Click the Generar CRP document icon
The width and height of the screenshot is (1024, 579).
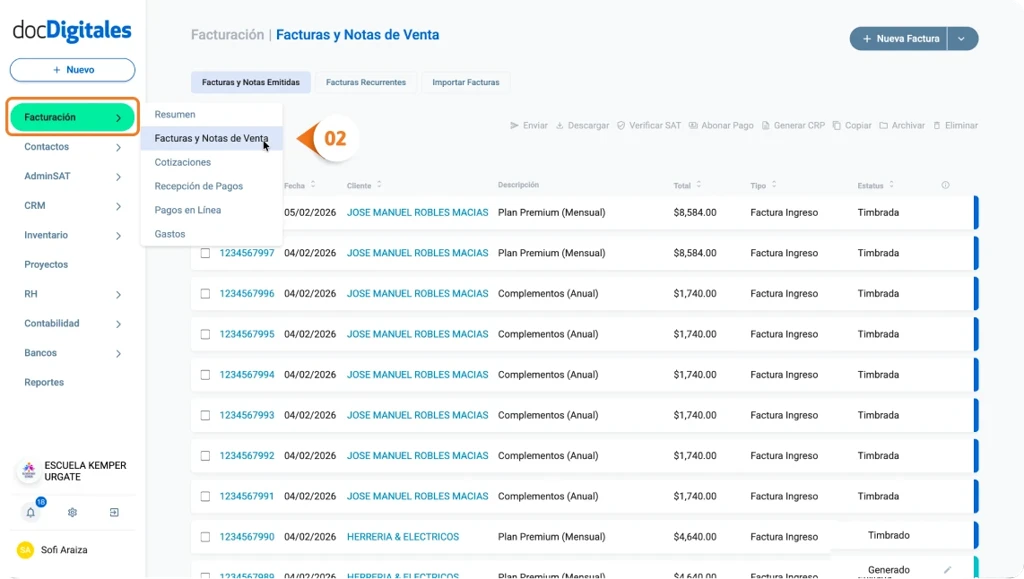point(765,126)
